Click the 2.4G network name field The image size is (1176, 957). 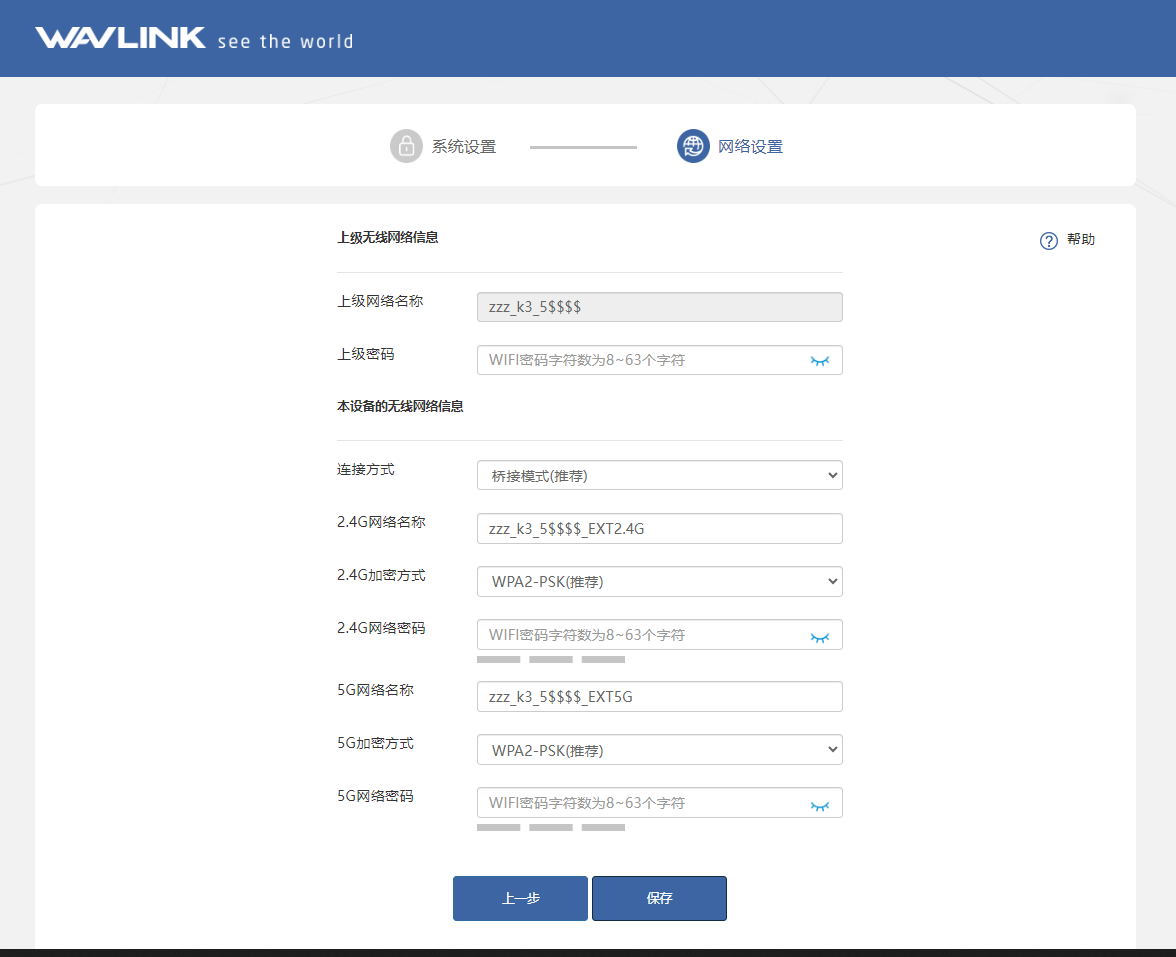tap(659, 529)
